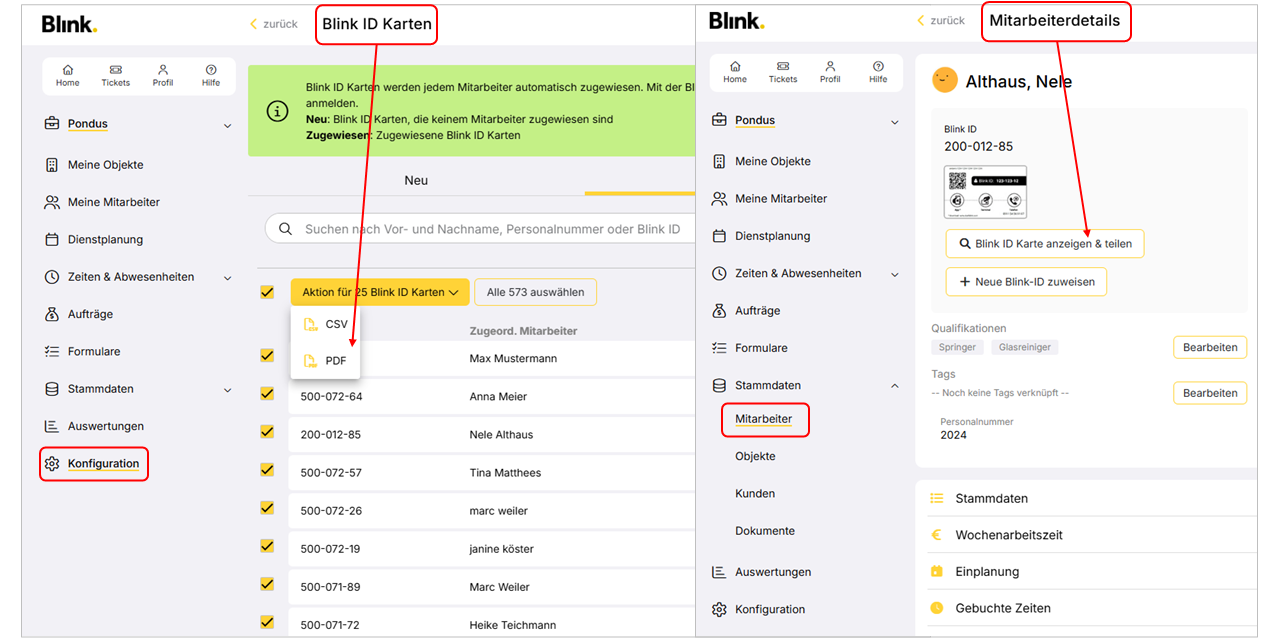Expand the Stammdaten menu above Auswertungen in left sidebar
1280x643 pixels.
pos(227,389)
